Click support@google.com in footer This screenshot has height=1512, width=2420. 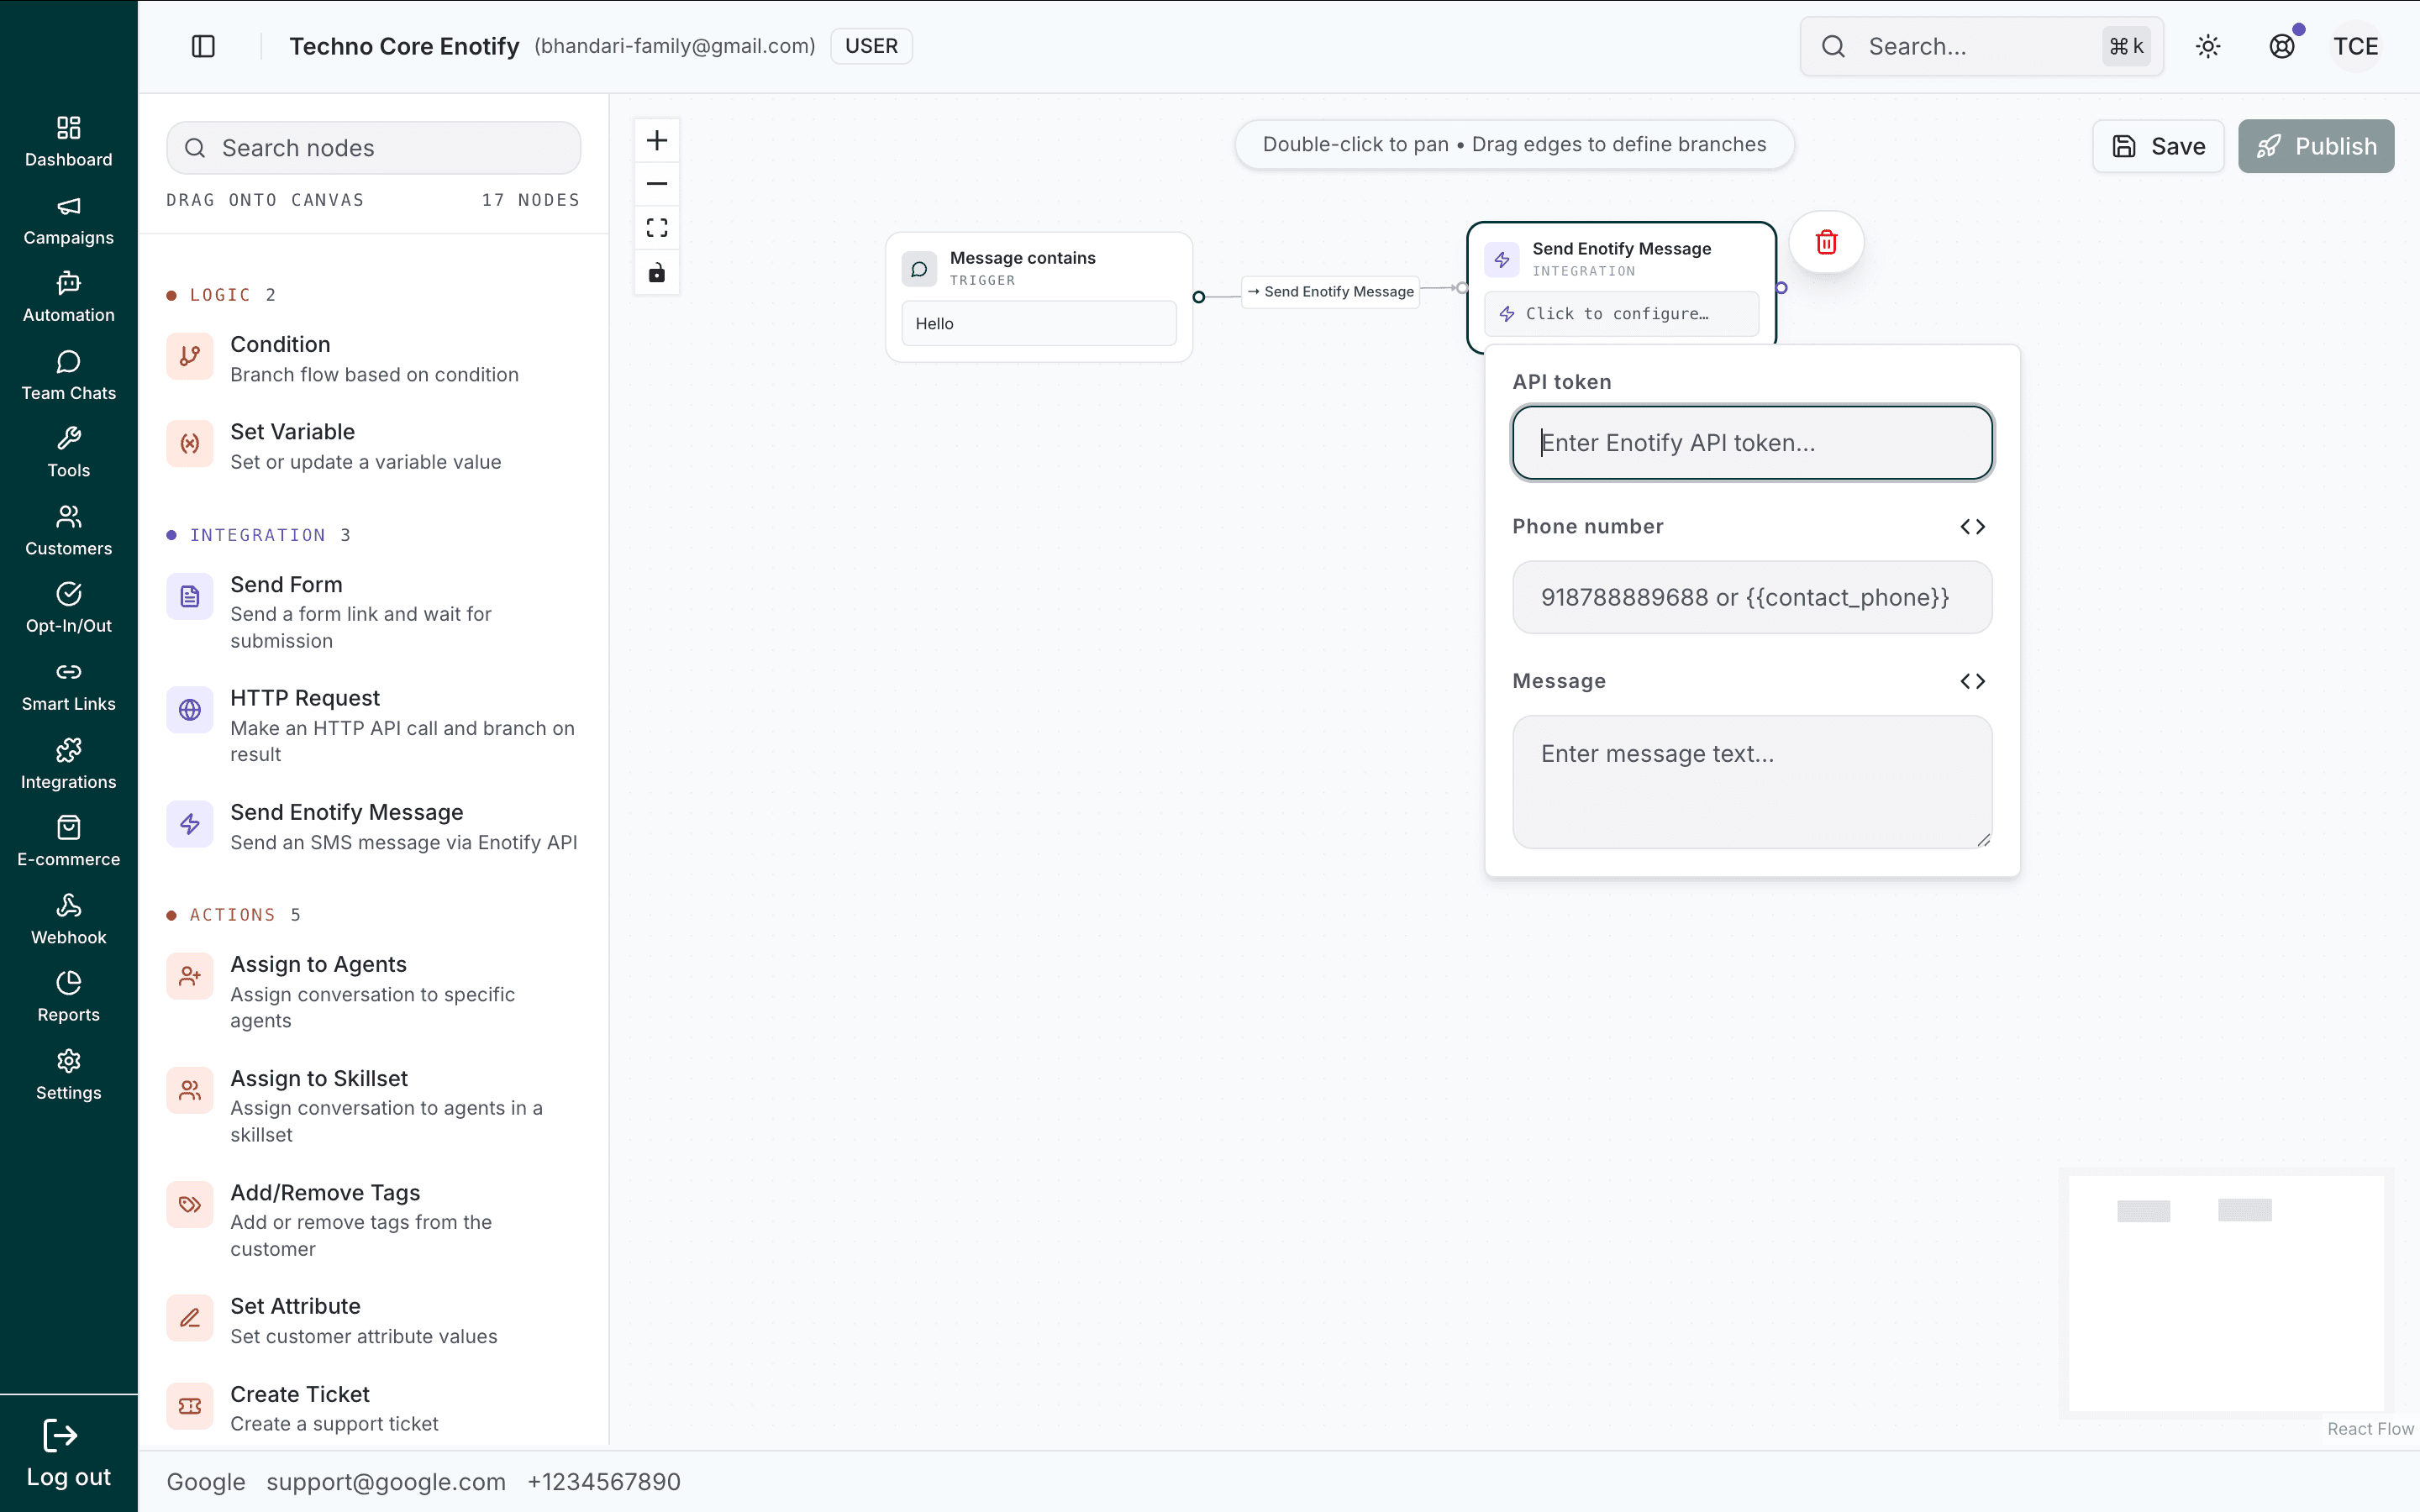386,1482
